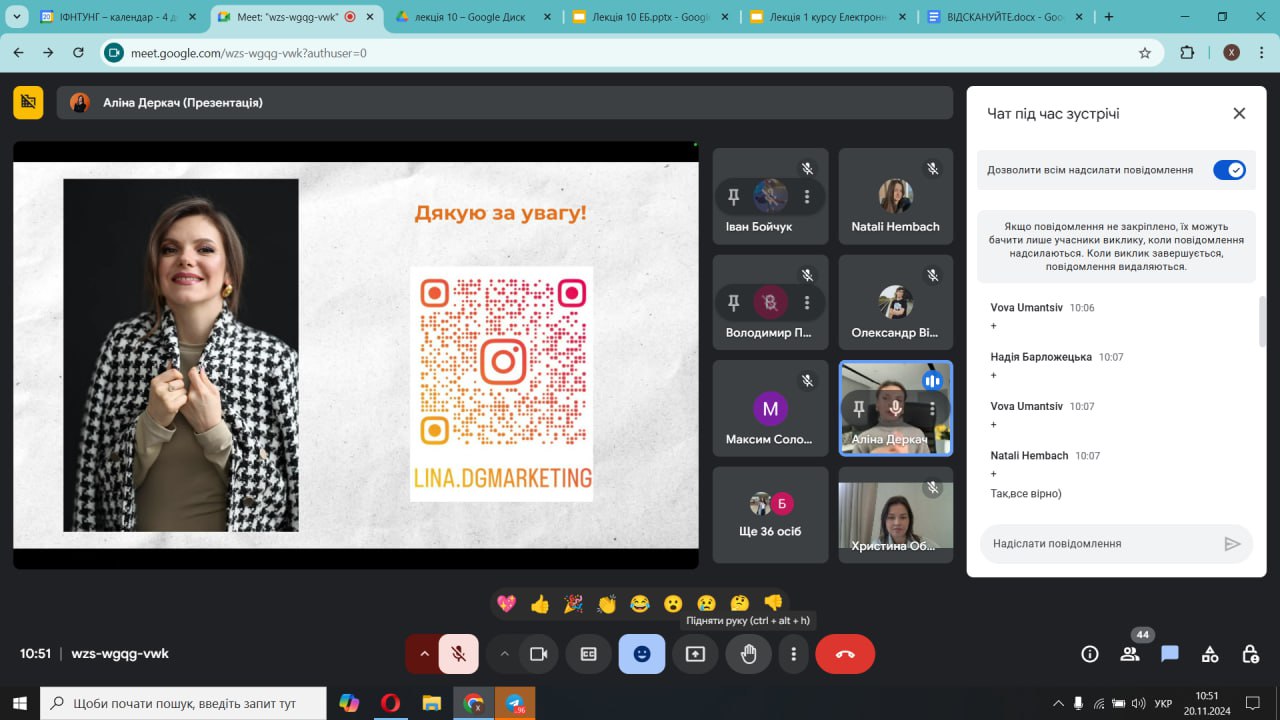Open the emoji reactions button
1280x720 pixels.
642,654
